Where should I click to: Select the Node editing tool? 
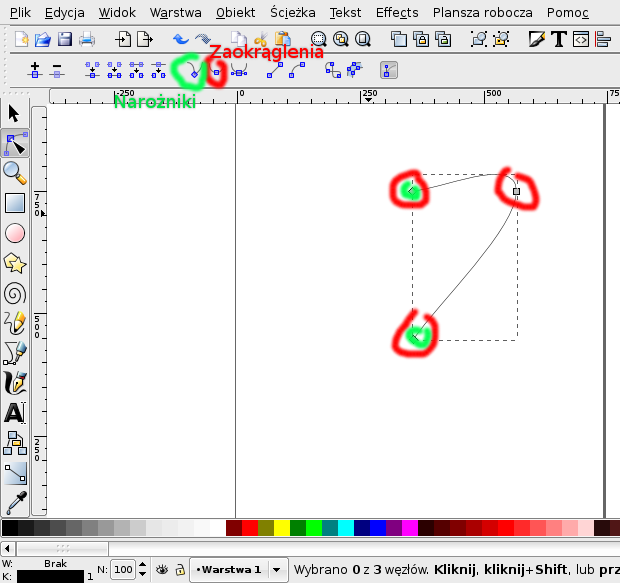15,143
